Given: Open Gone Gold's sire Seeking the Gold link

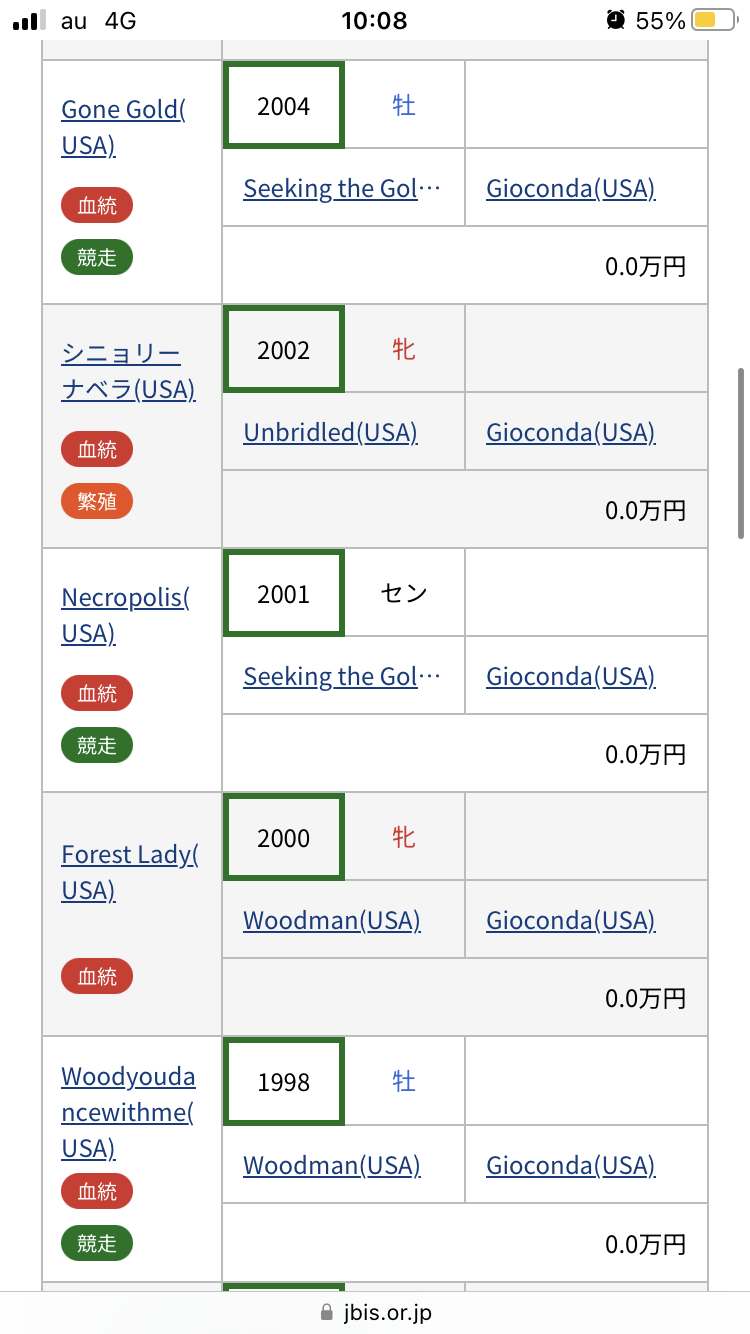Looking at the screenshot, I should [x=341, y=188].
